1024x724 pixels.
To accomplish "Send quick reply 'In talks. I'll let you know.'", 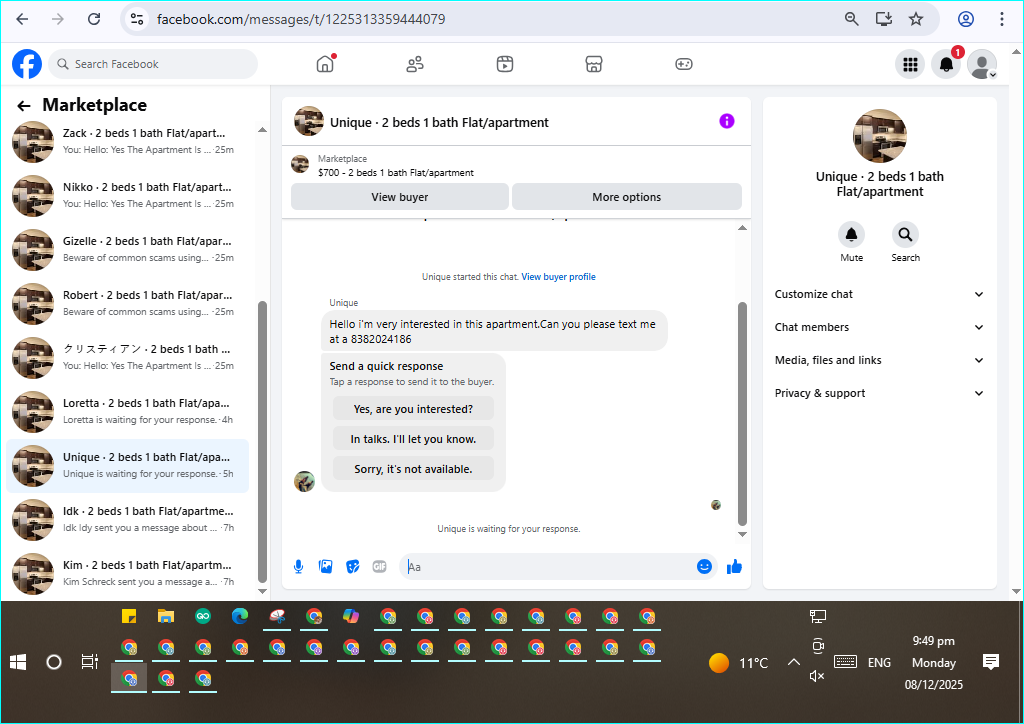I will (x=413, y=439).
